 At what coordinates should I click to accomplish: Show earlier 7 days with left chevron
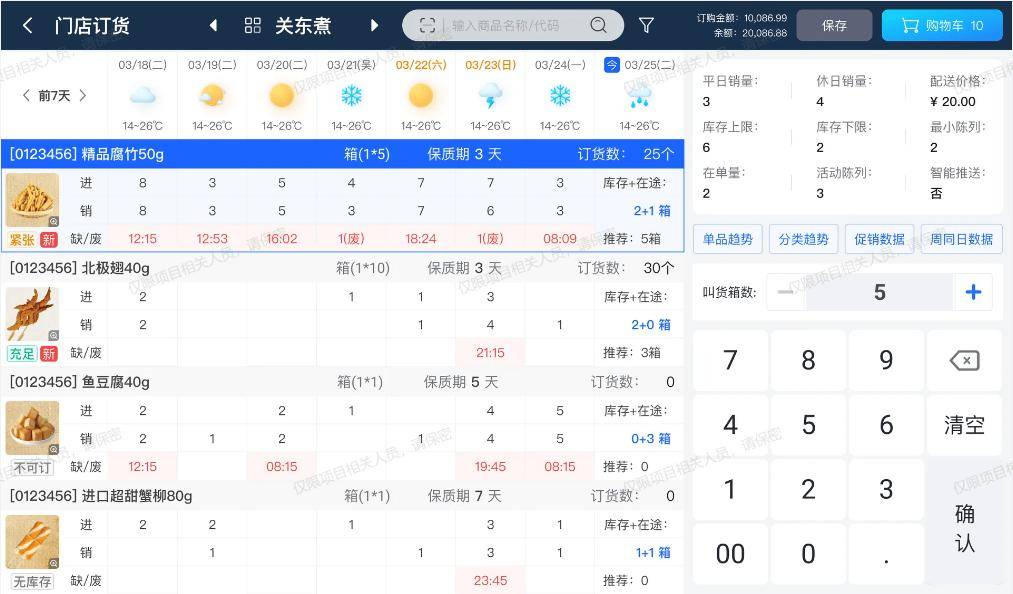[26, 96]
